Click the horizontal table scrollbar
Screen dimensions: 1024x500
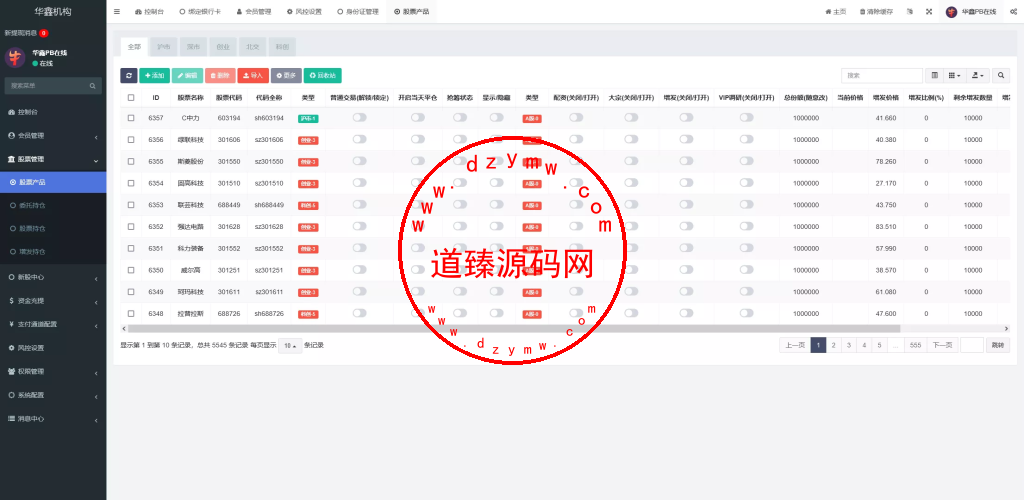click(x=514, y=329)
